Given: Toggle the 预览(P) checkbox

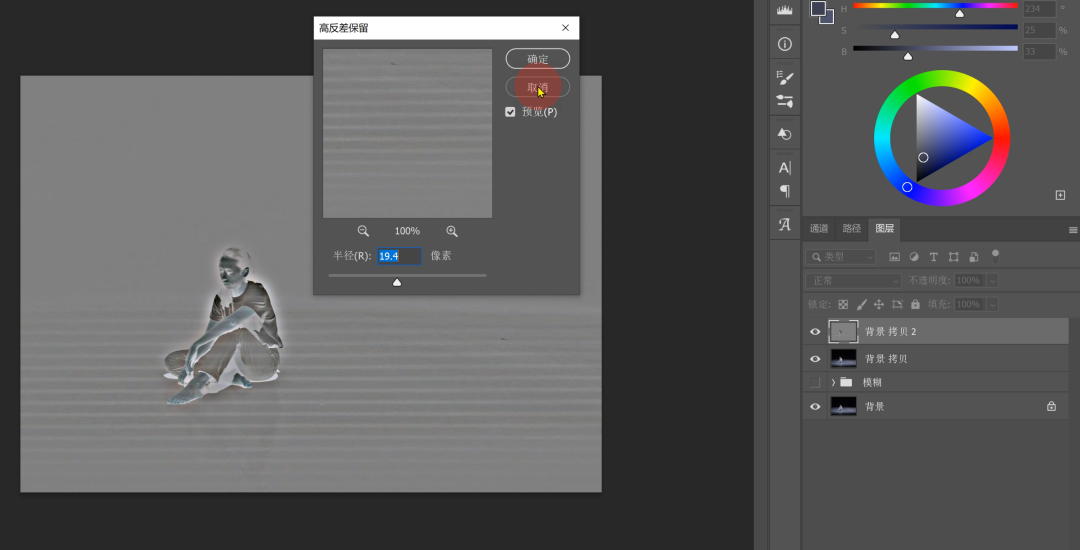Looking at the screenshot, I should pyautogui.click(x=510, y=112).
